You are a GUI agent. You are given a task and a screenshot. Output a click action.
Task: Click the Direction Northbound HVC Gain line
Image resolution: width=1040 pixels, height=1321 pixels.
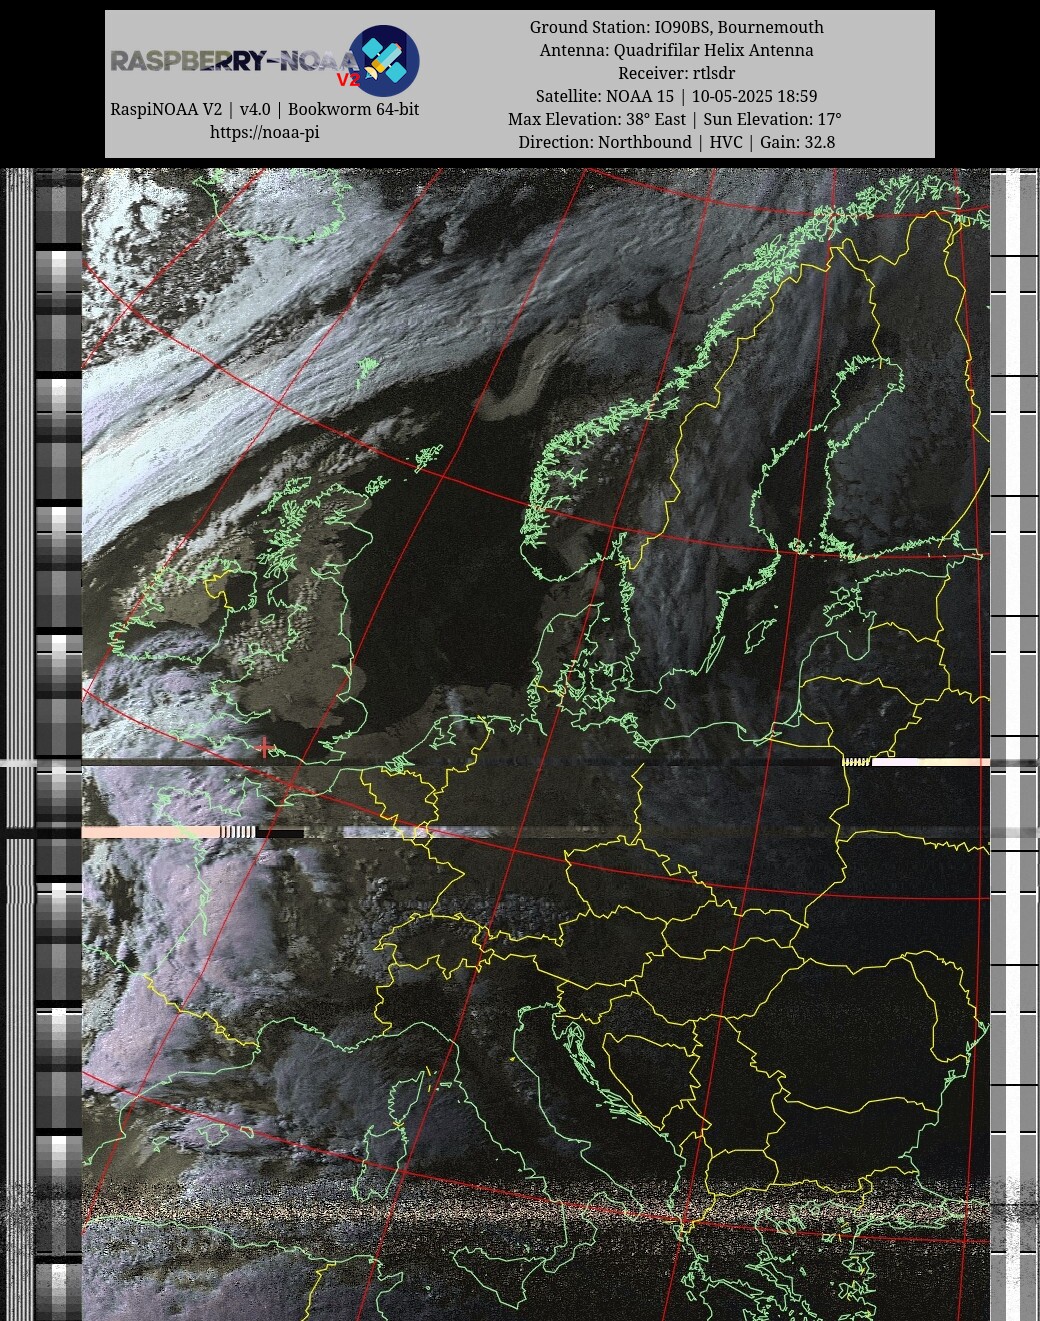(677, 142)
